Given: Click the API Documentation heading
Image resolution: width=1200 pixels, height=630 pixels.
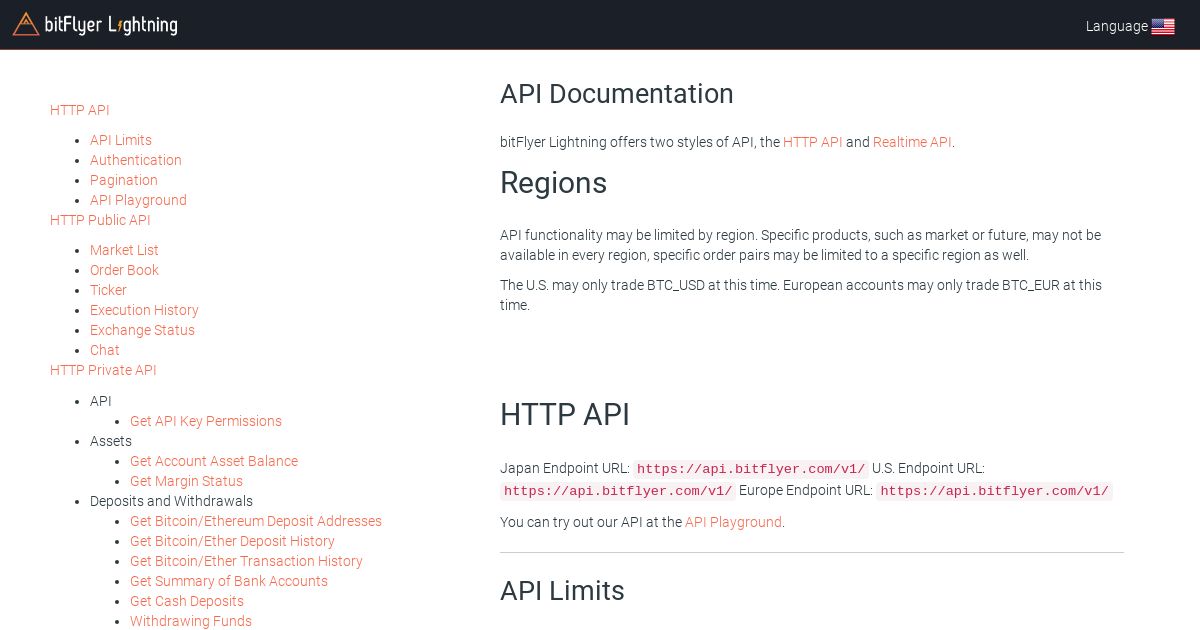Looking at the screenshot, I should (x=617, y=94).
